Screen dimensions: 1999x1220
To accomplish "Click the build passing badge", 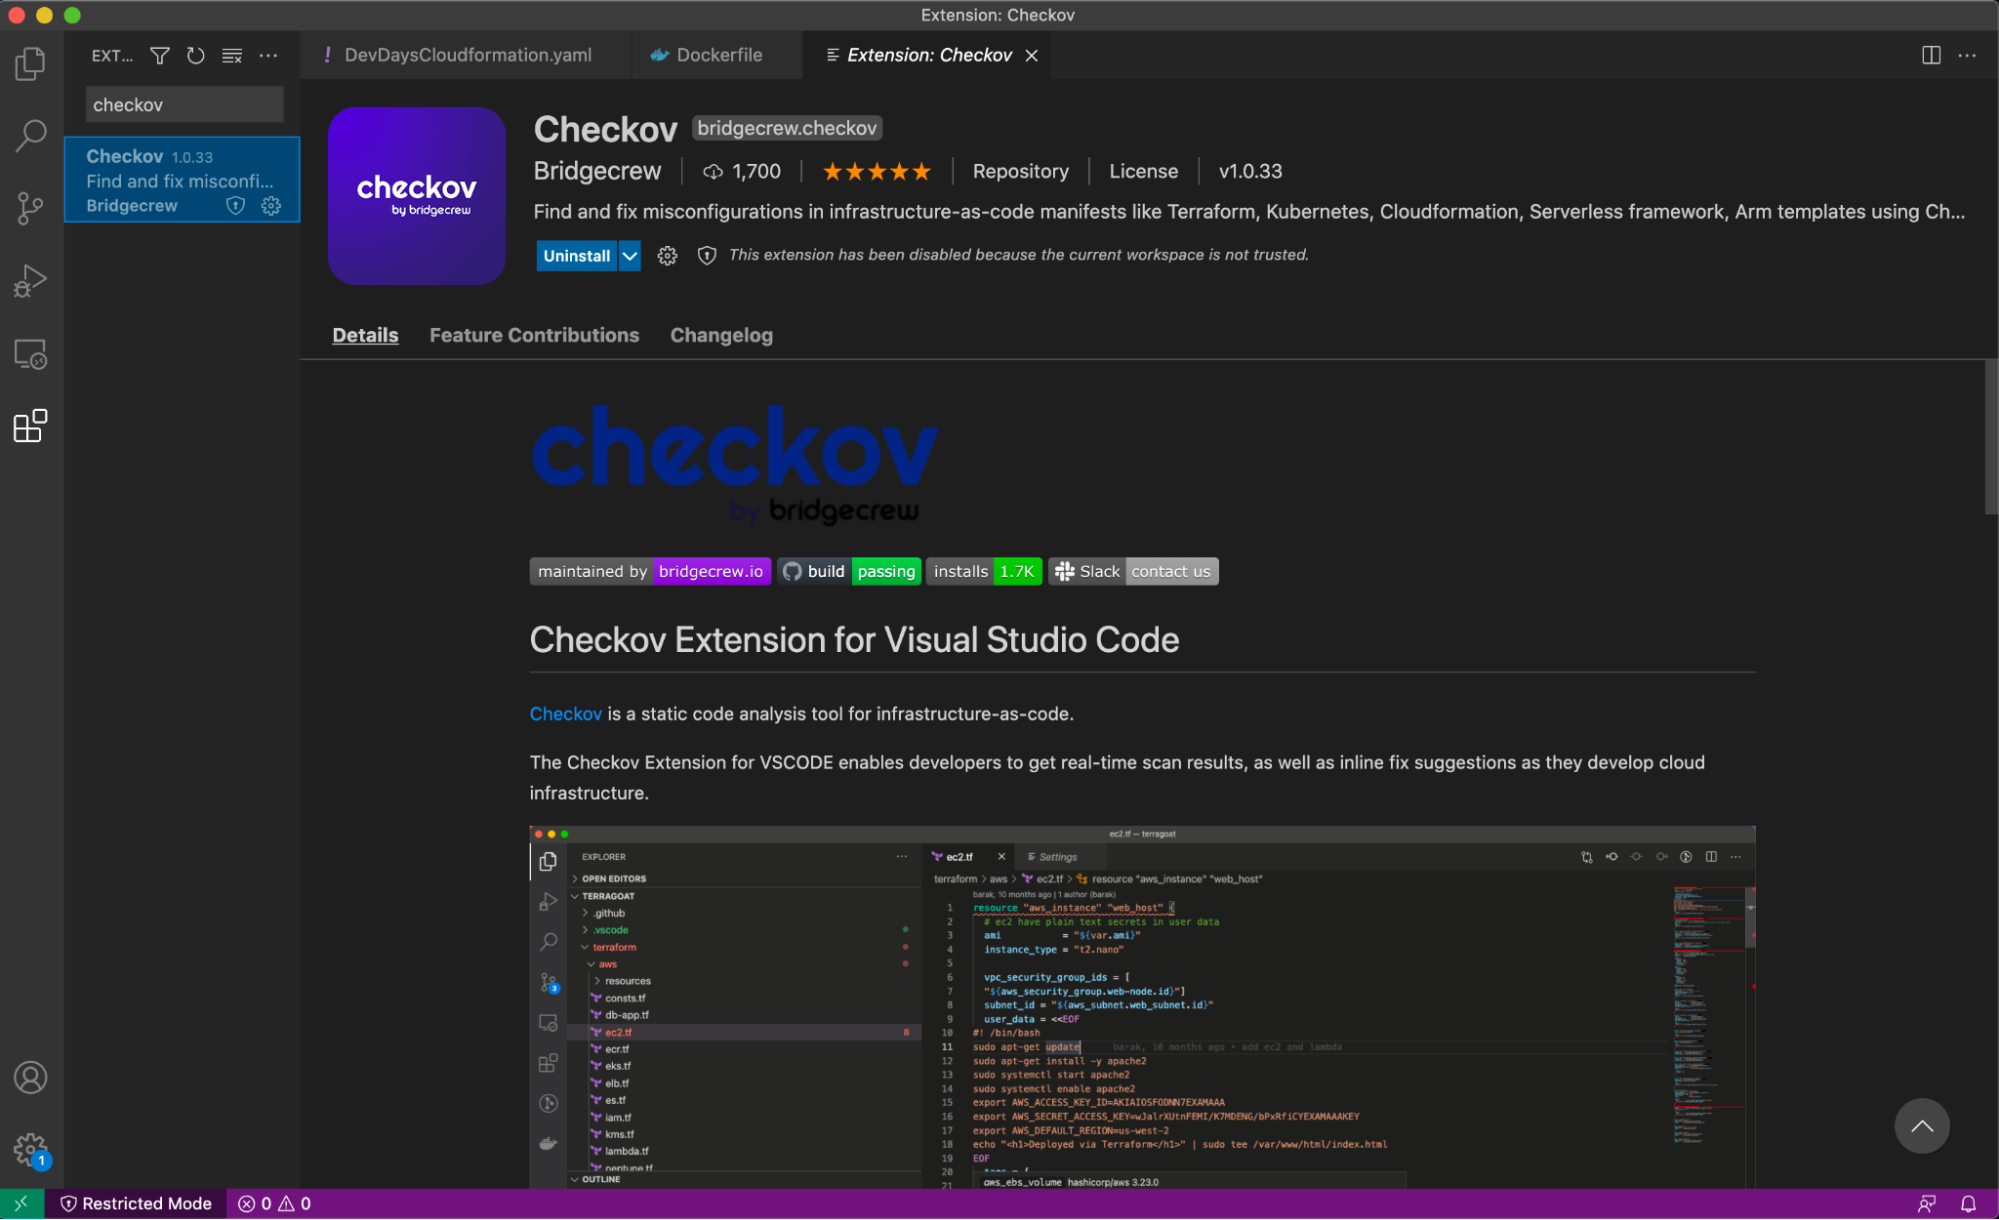I will tap(850, 572).
